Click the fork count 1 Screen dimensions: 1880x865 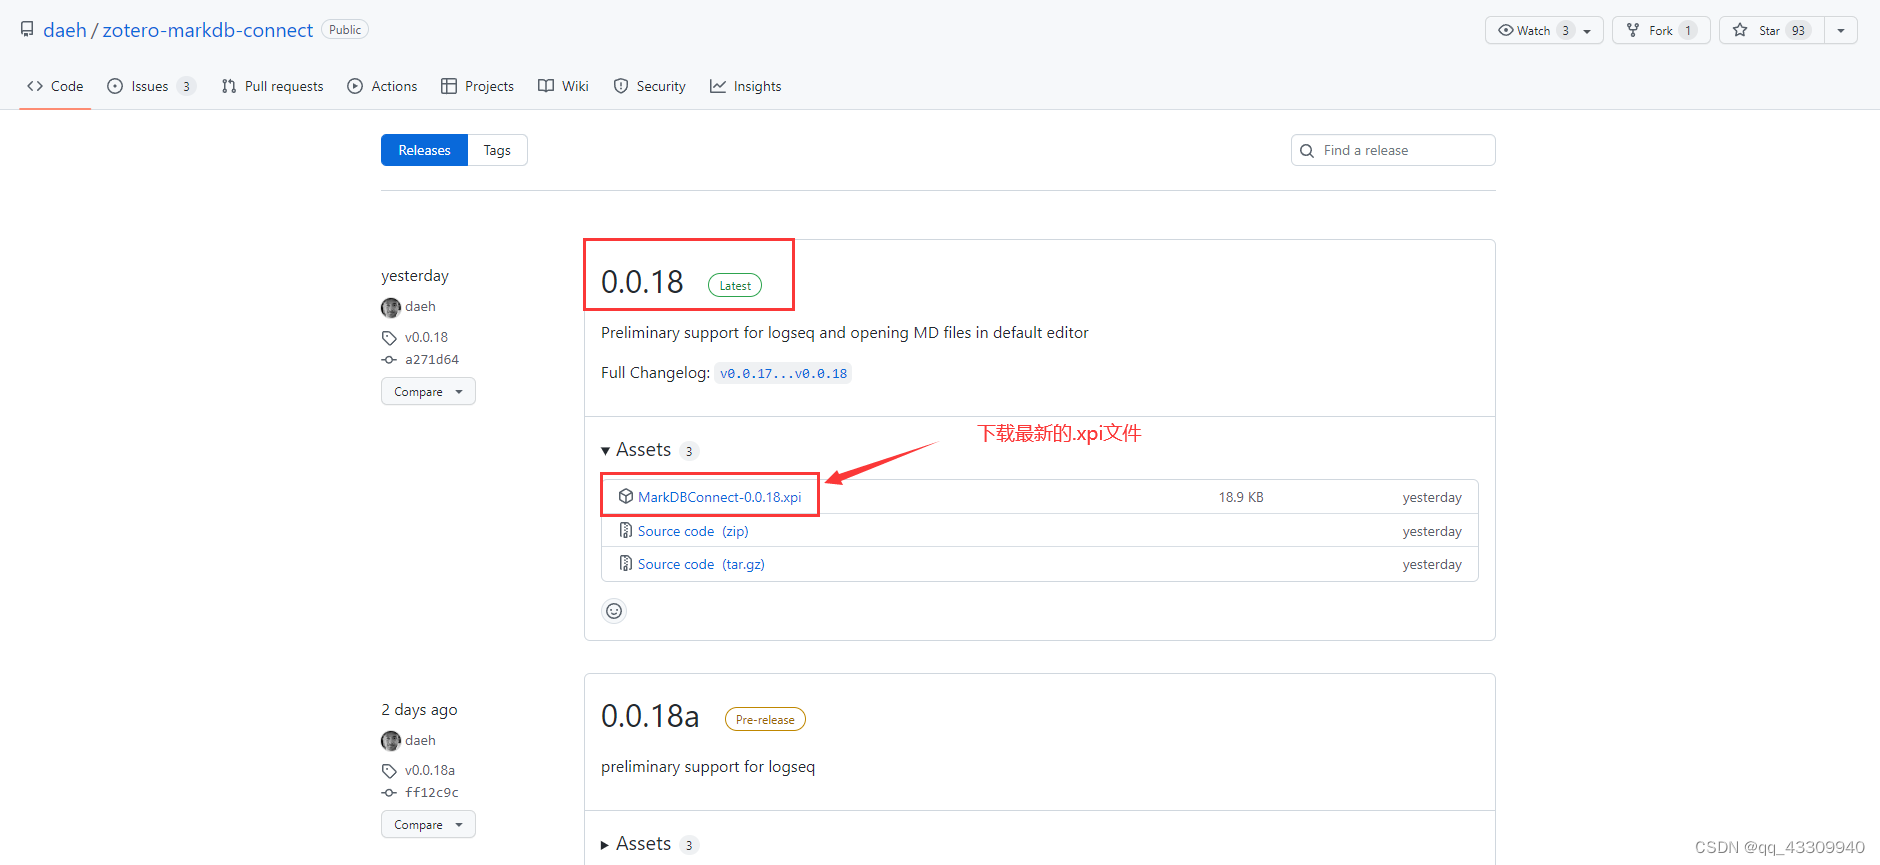1688,30
